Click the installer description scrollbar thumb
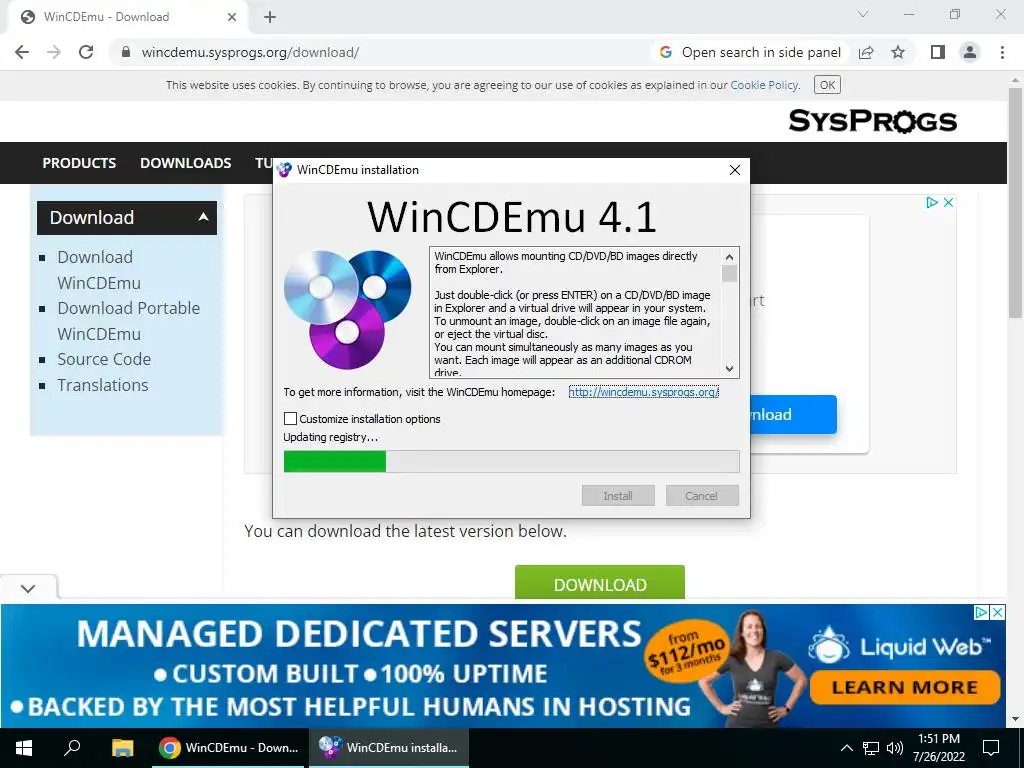The width and height of the screenshot is (1024, 768). pos(729,274)
